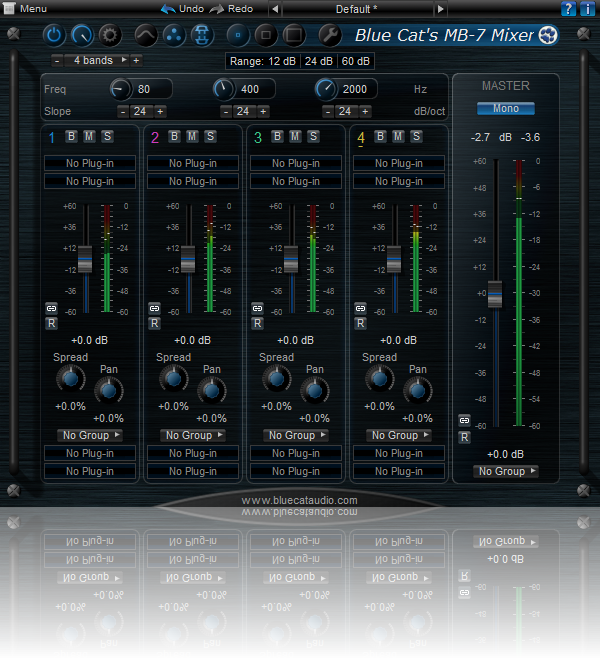600x659 pixels.
Task: Open band 1 'No Group' dropdown
Action: 90,435
